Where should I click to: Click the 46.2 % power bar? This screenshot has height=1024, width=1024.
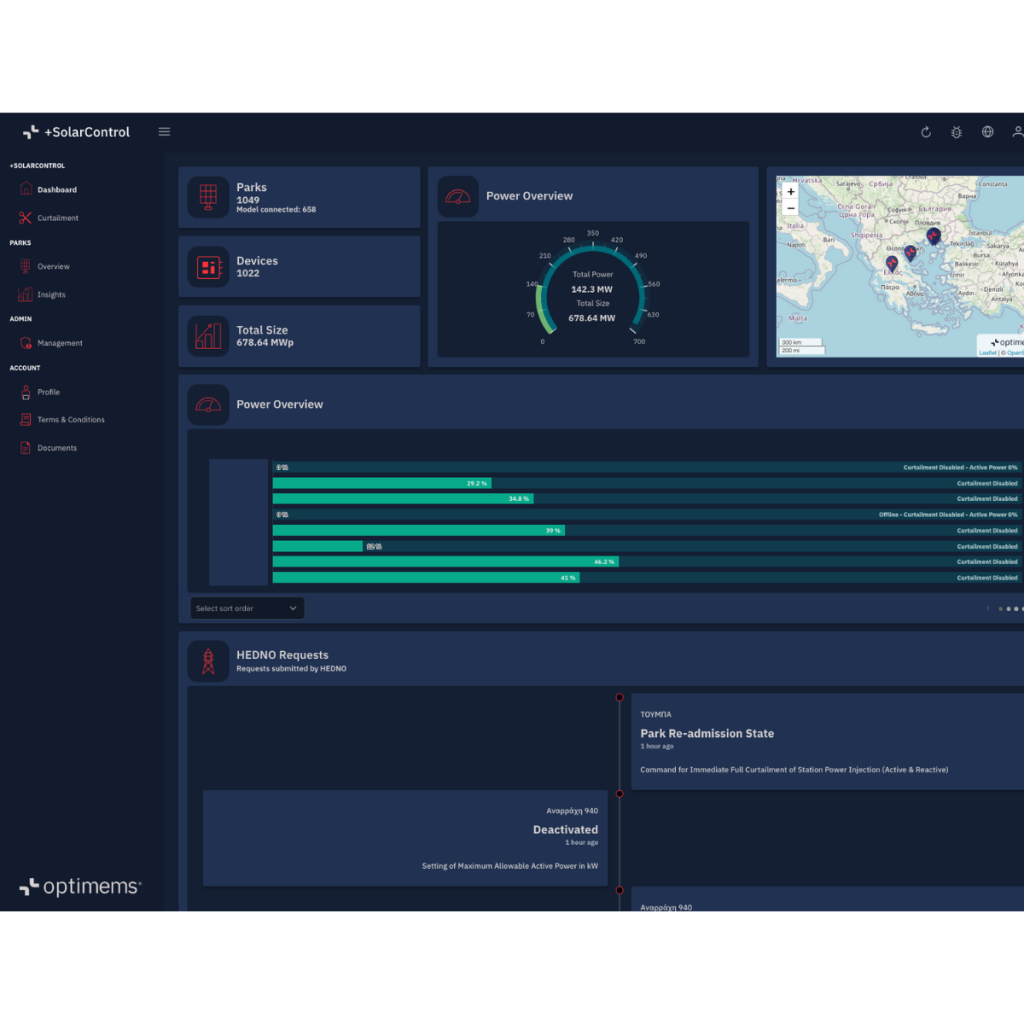pos(445,562)
